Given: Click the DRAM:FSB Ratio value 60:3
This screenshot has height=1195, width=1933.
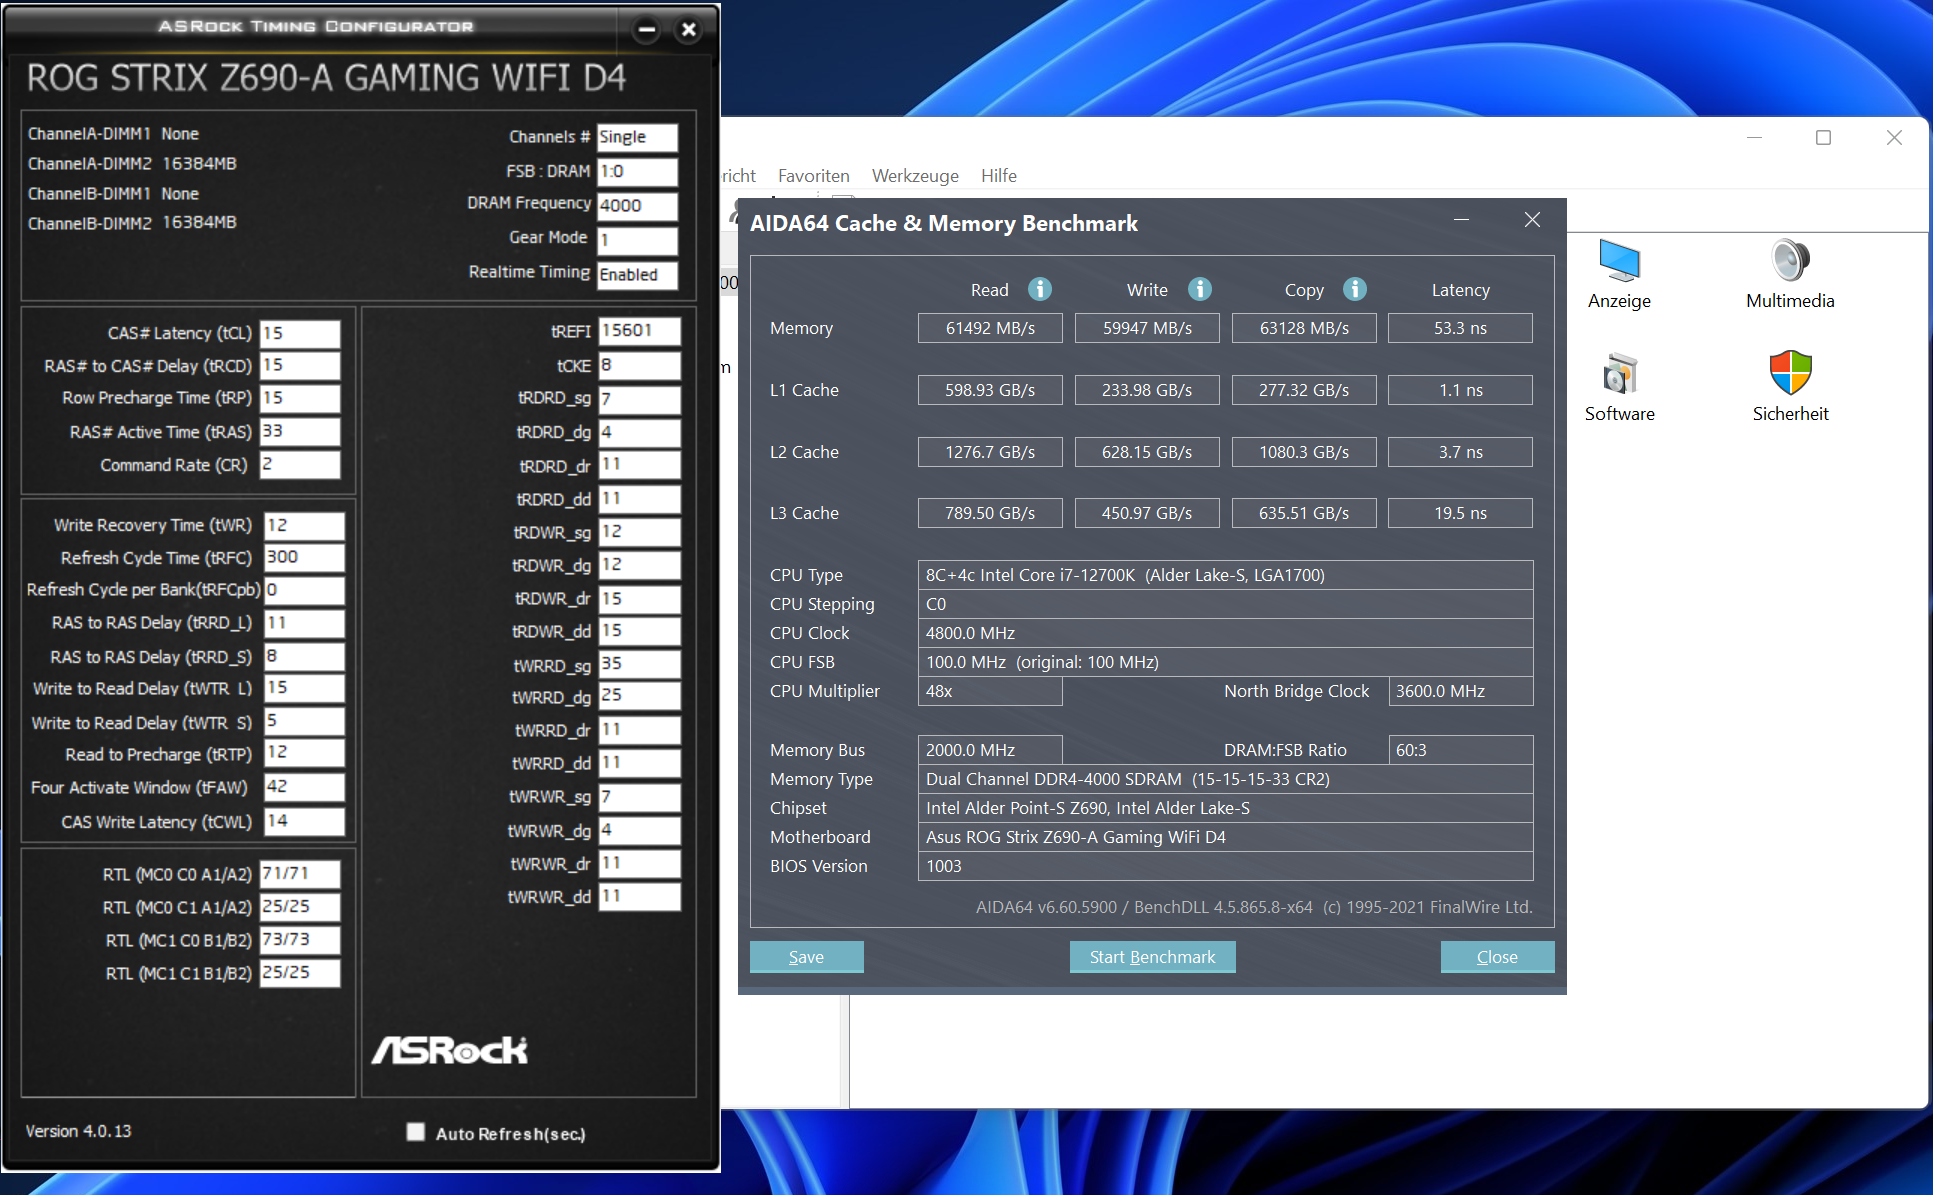Looking at the screenshot, I should pos(1460,750).
